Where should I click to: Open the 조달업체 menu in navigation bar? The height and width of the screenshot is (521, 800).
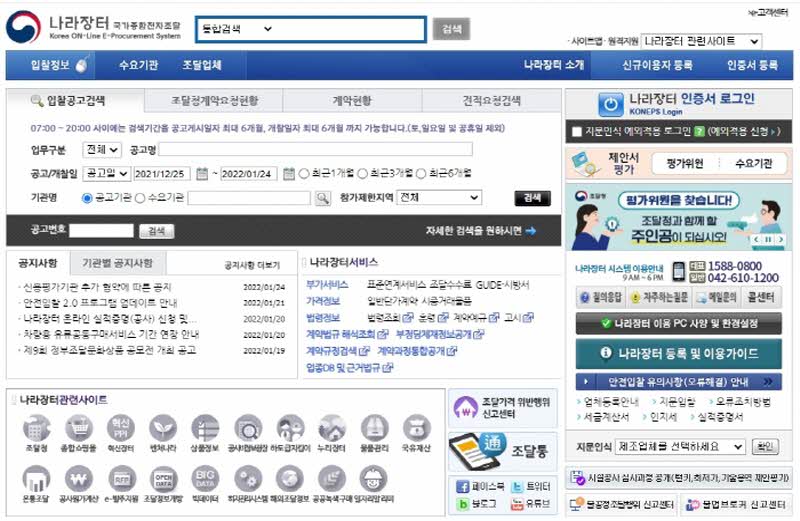click(x=202, y=65)
